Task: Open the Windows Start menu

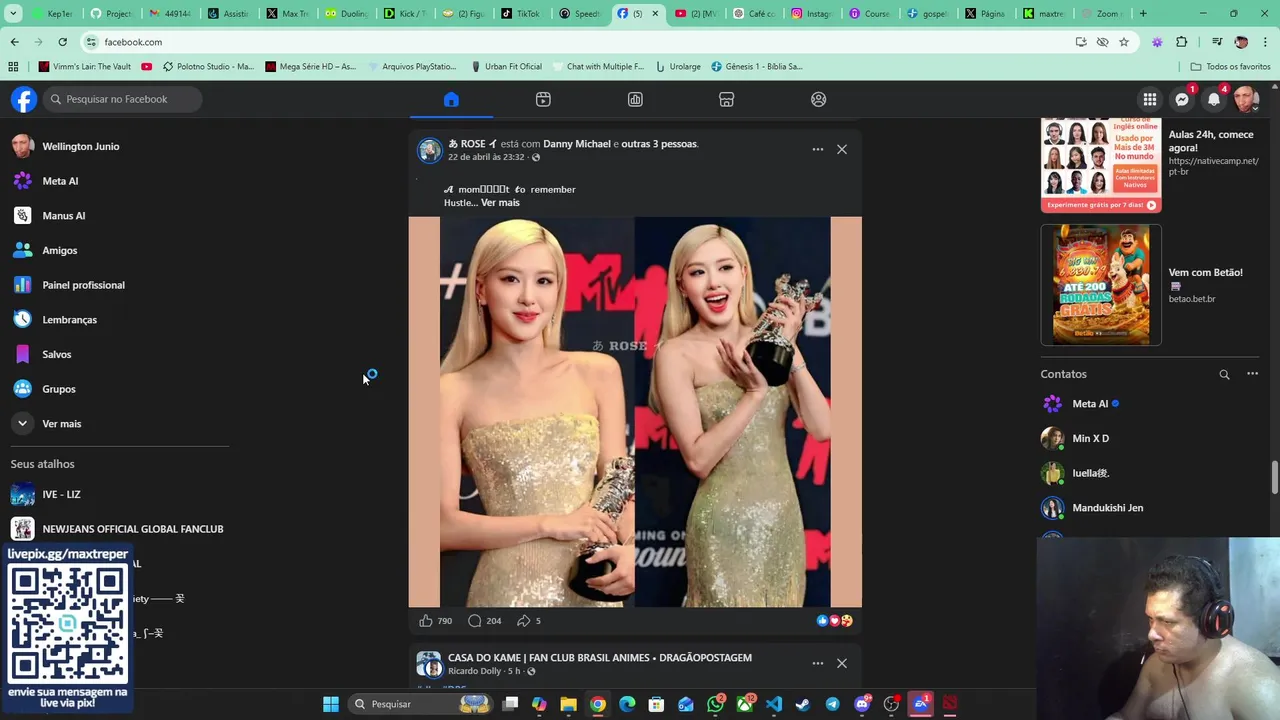Action: click(331, 704)
